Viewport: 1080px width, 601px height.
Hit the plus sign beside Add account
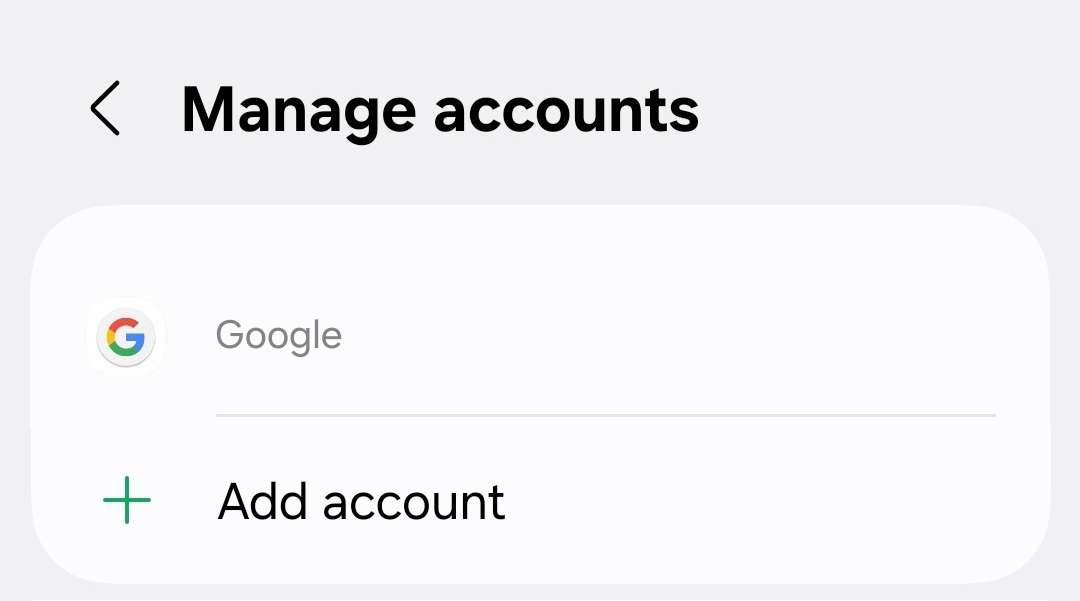click(x=127, y=501)
